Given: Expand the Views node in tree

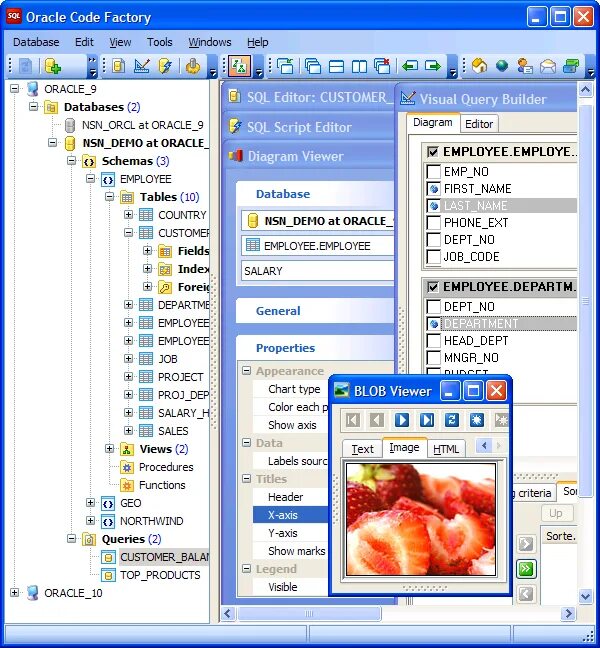Looking at the screenshot, I should 110,448.
